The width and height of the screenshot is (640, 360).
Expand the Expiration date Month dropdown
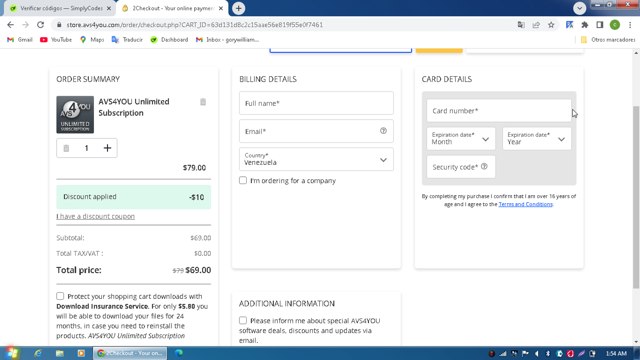coord(461,138)
